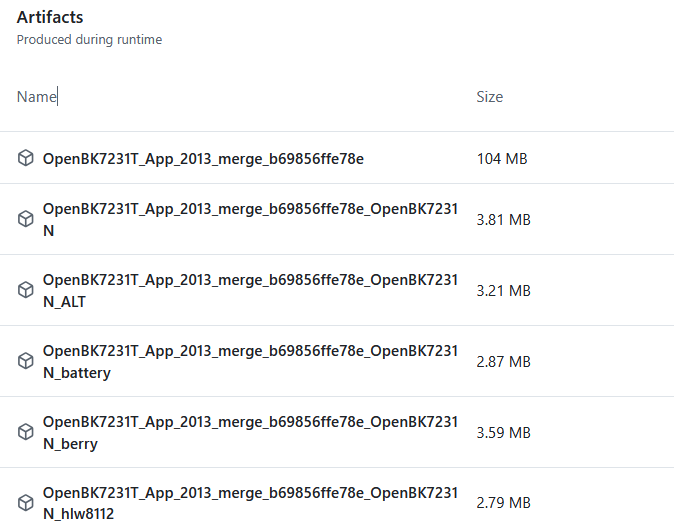This screenshot has height=532, width=674.
Task: Select the 2.79 MB size cell
Action: [x=503, y=502]
